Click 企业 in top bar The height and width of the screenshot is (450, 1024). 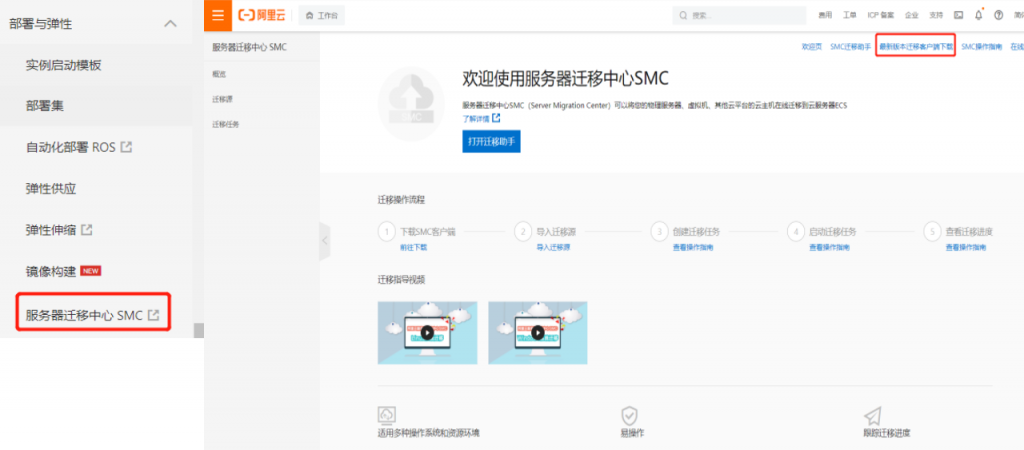(911, 15)
